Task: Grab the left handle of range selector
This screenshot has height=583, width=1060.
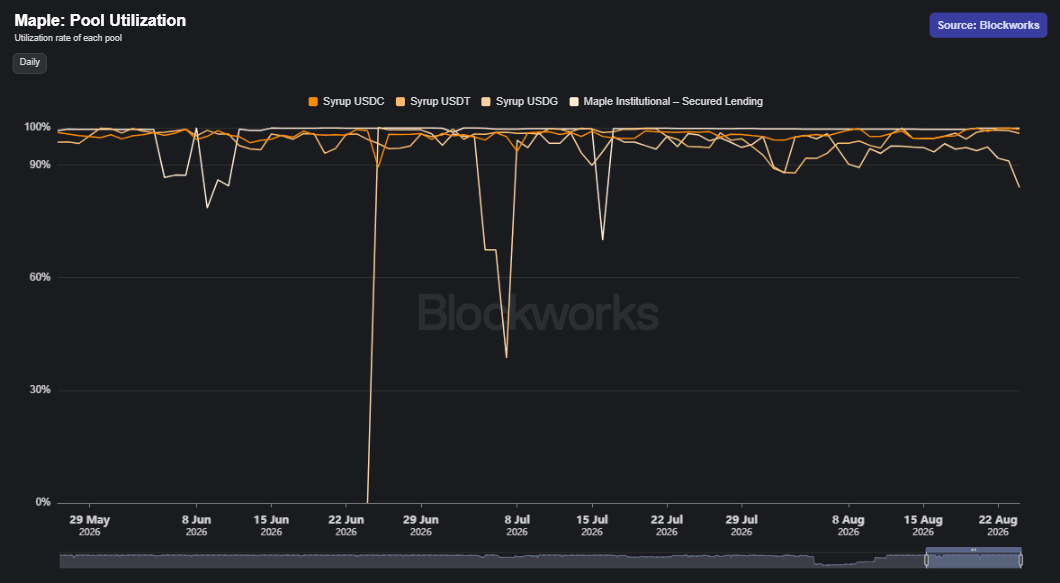Action: click(x=927, y=560)
